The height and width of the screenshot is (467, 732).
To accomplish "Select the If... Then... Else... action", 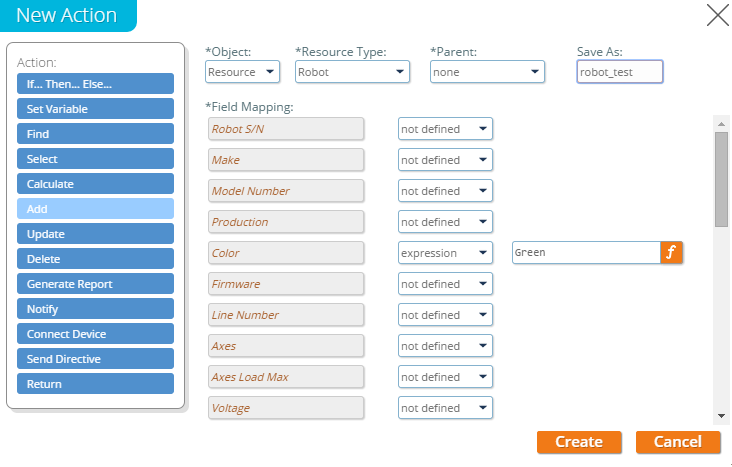I will coord(95,84).
